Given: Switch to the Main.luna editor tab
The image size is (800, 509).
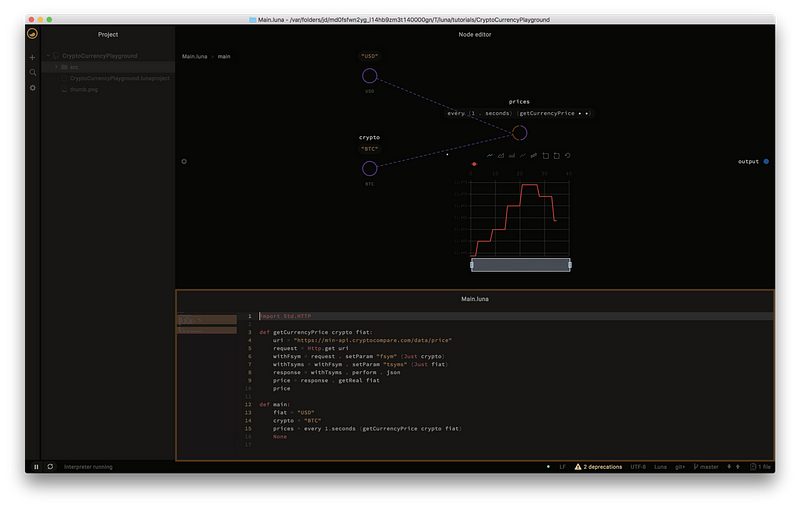Looking at the screenshot, I should point(475,298).
